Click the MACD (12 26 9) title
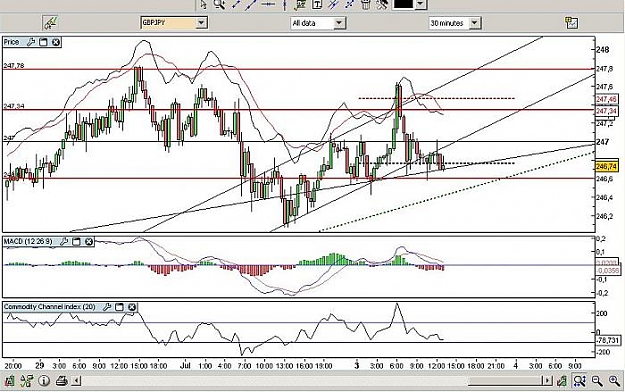This screenshot has height=392, width=625. point(28,242)
